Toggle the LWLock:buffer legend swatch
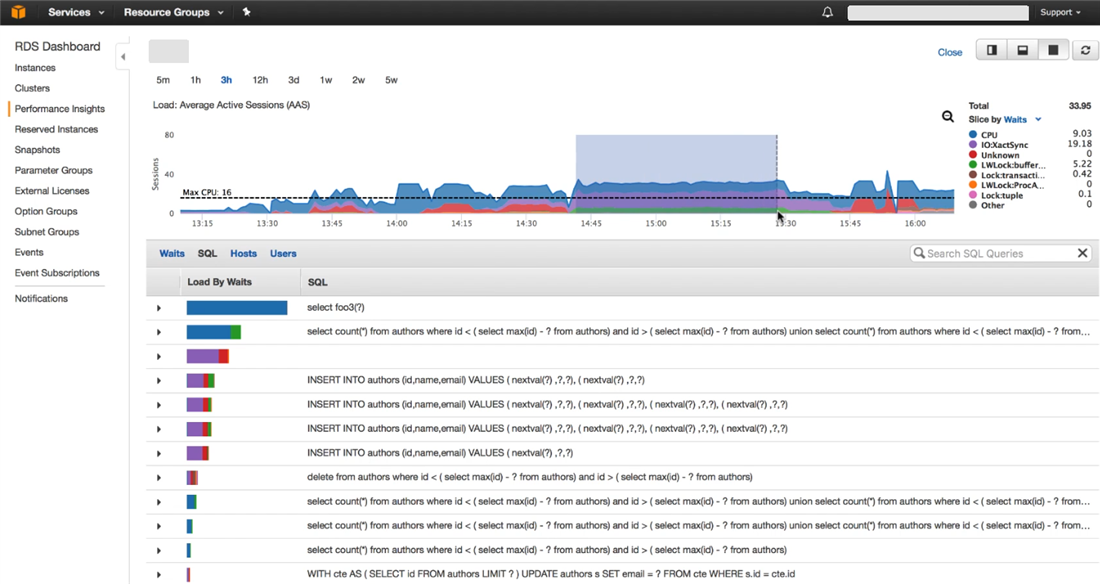Screen dimensions: 1100x584 973,165
